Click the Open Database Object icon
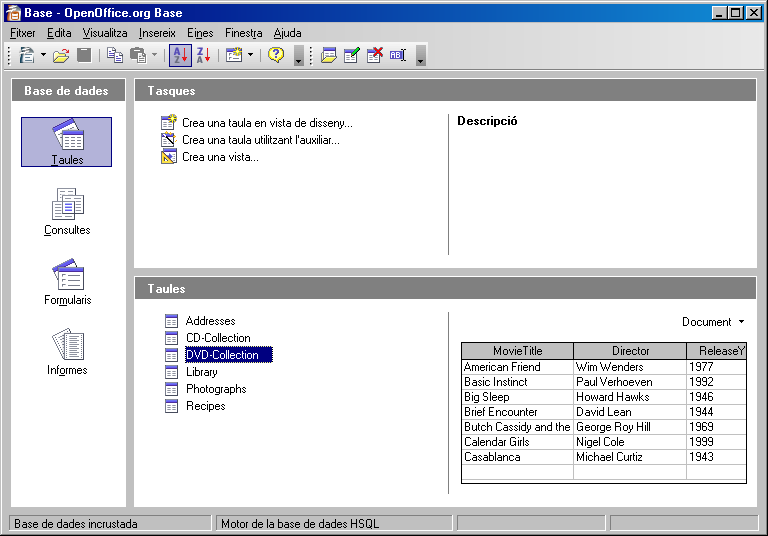Image resolution: width=768 pixels, height=536 pixels. click(329, 55)
